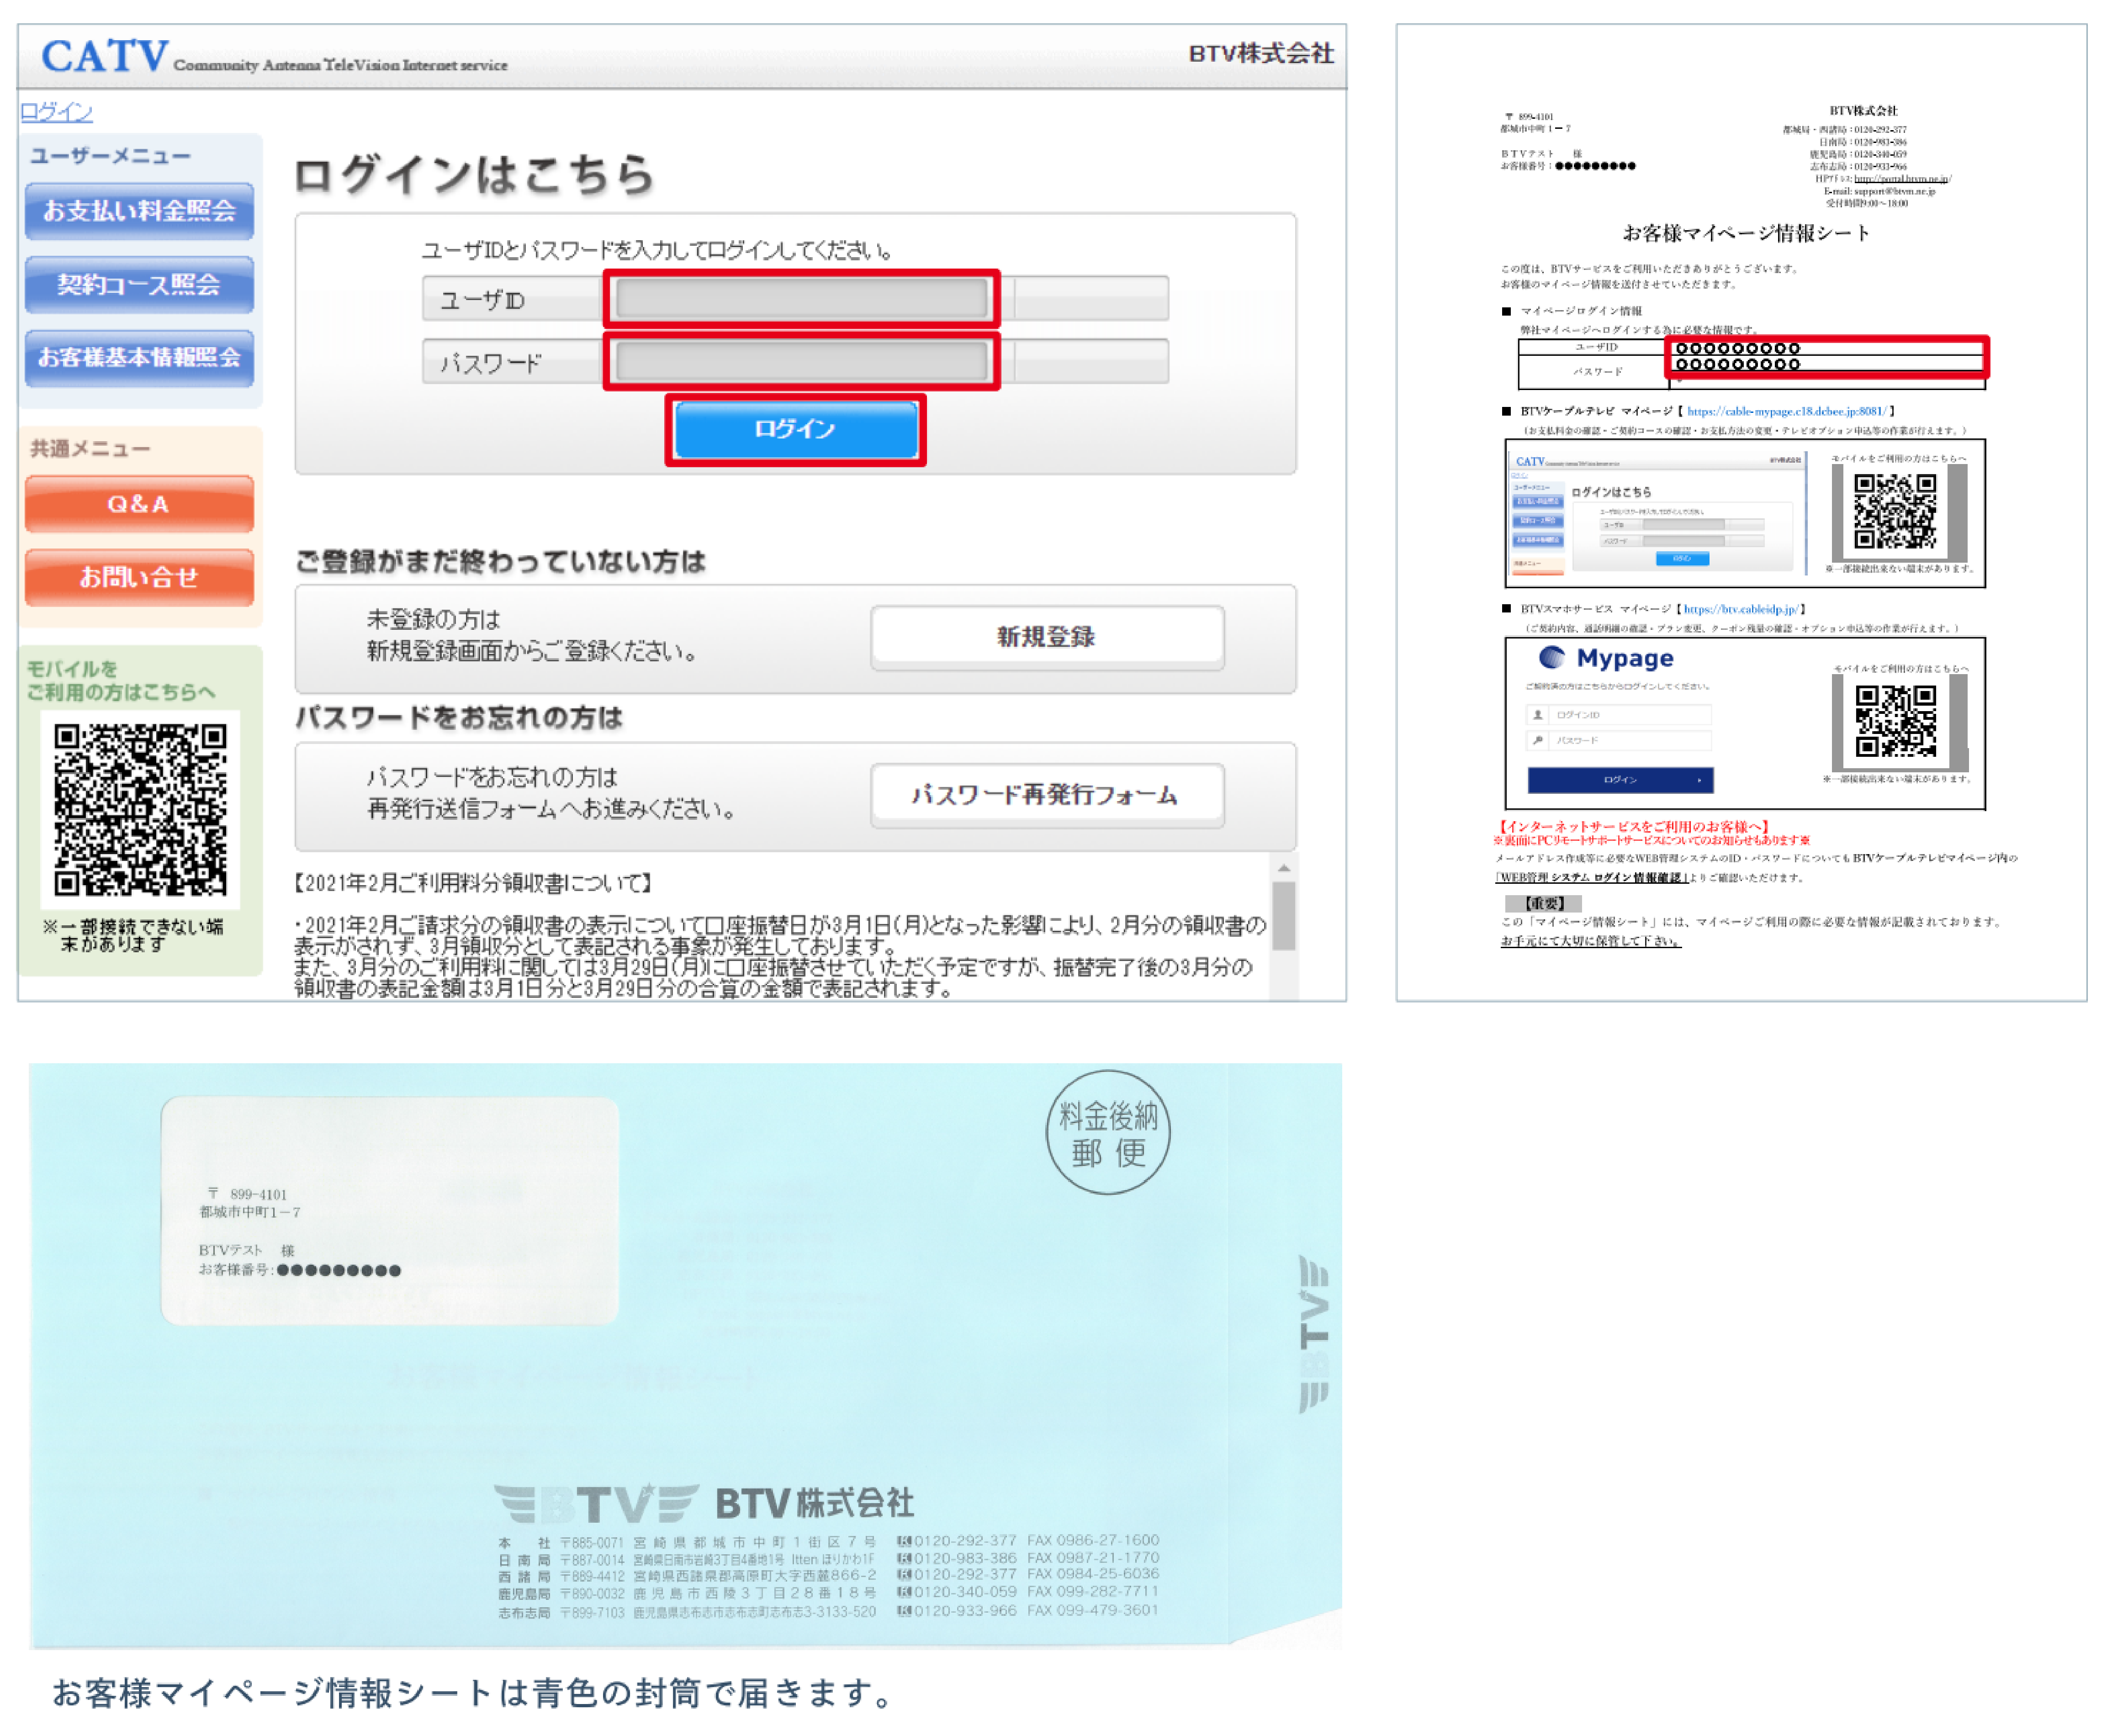Click the ユーザーメニュー sidebar heading

coord(110,156)
